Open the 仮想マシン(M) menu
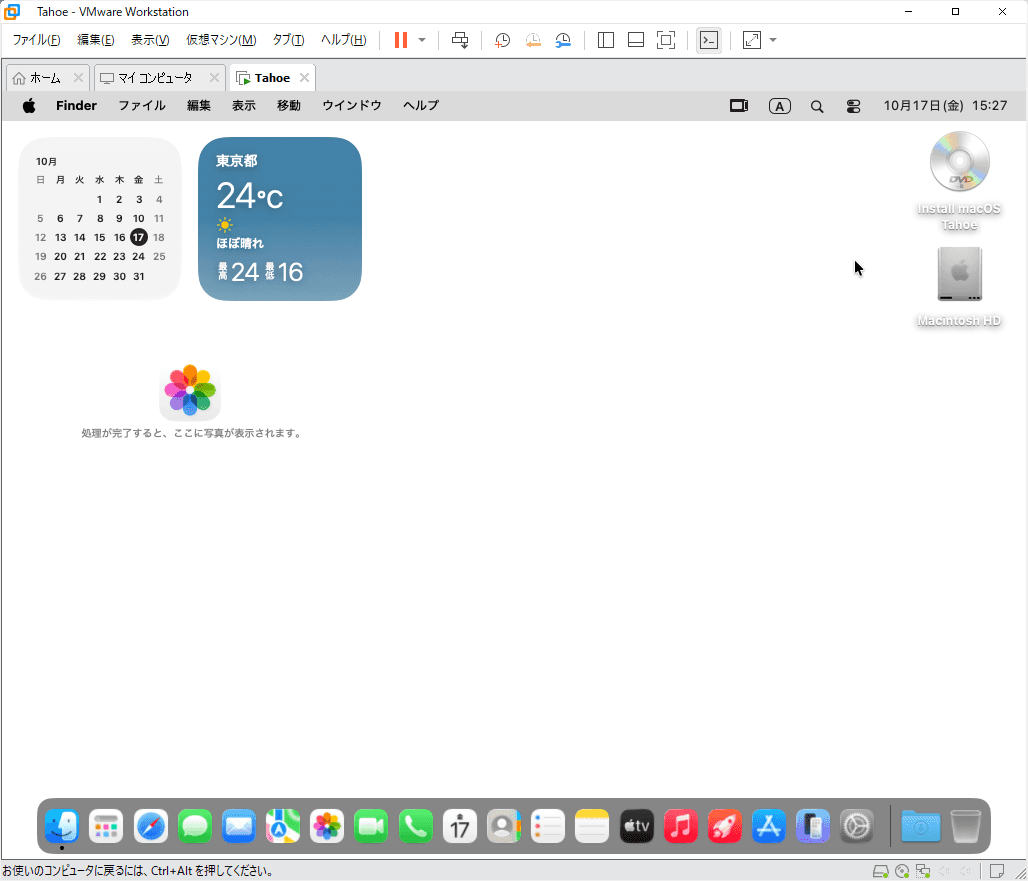 pyautogui.click(x=221, y=40)
